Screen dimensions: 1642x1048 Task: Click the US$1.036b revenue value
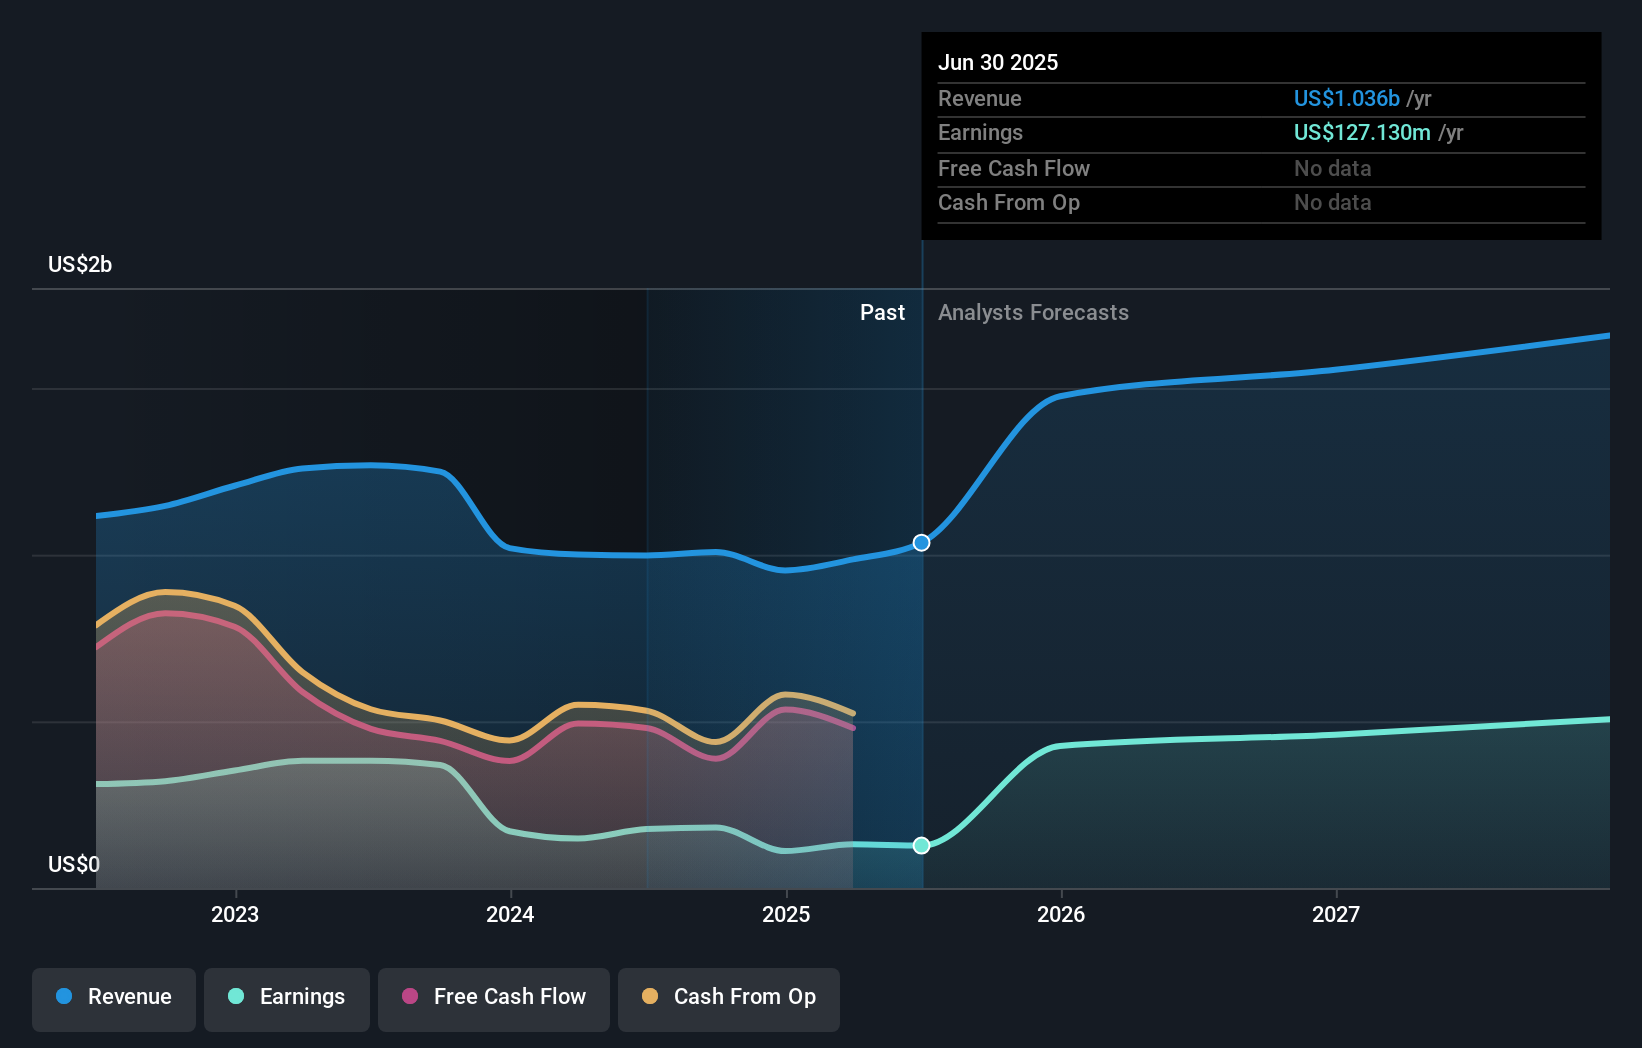point(1347,98)
